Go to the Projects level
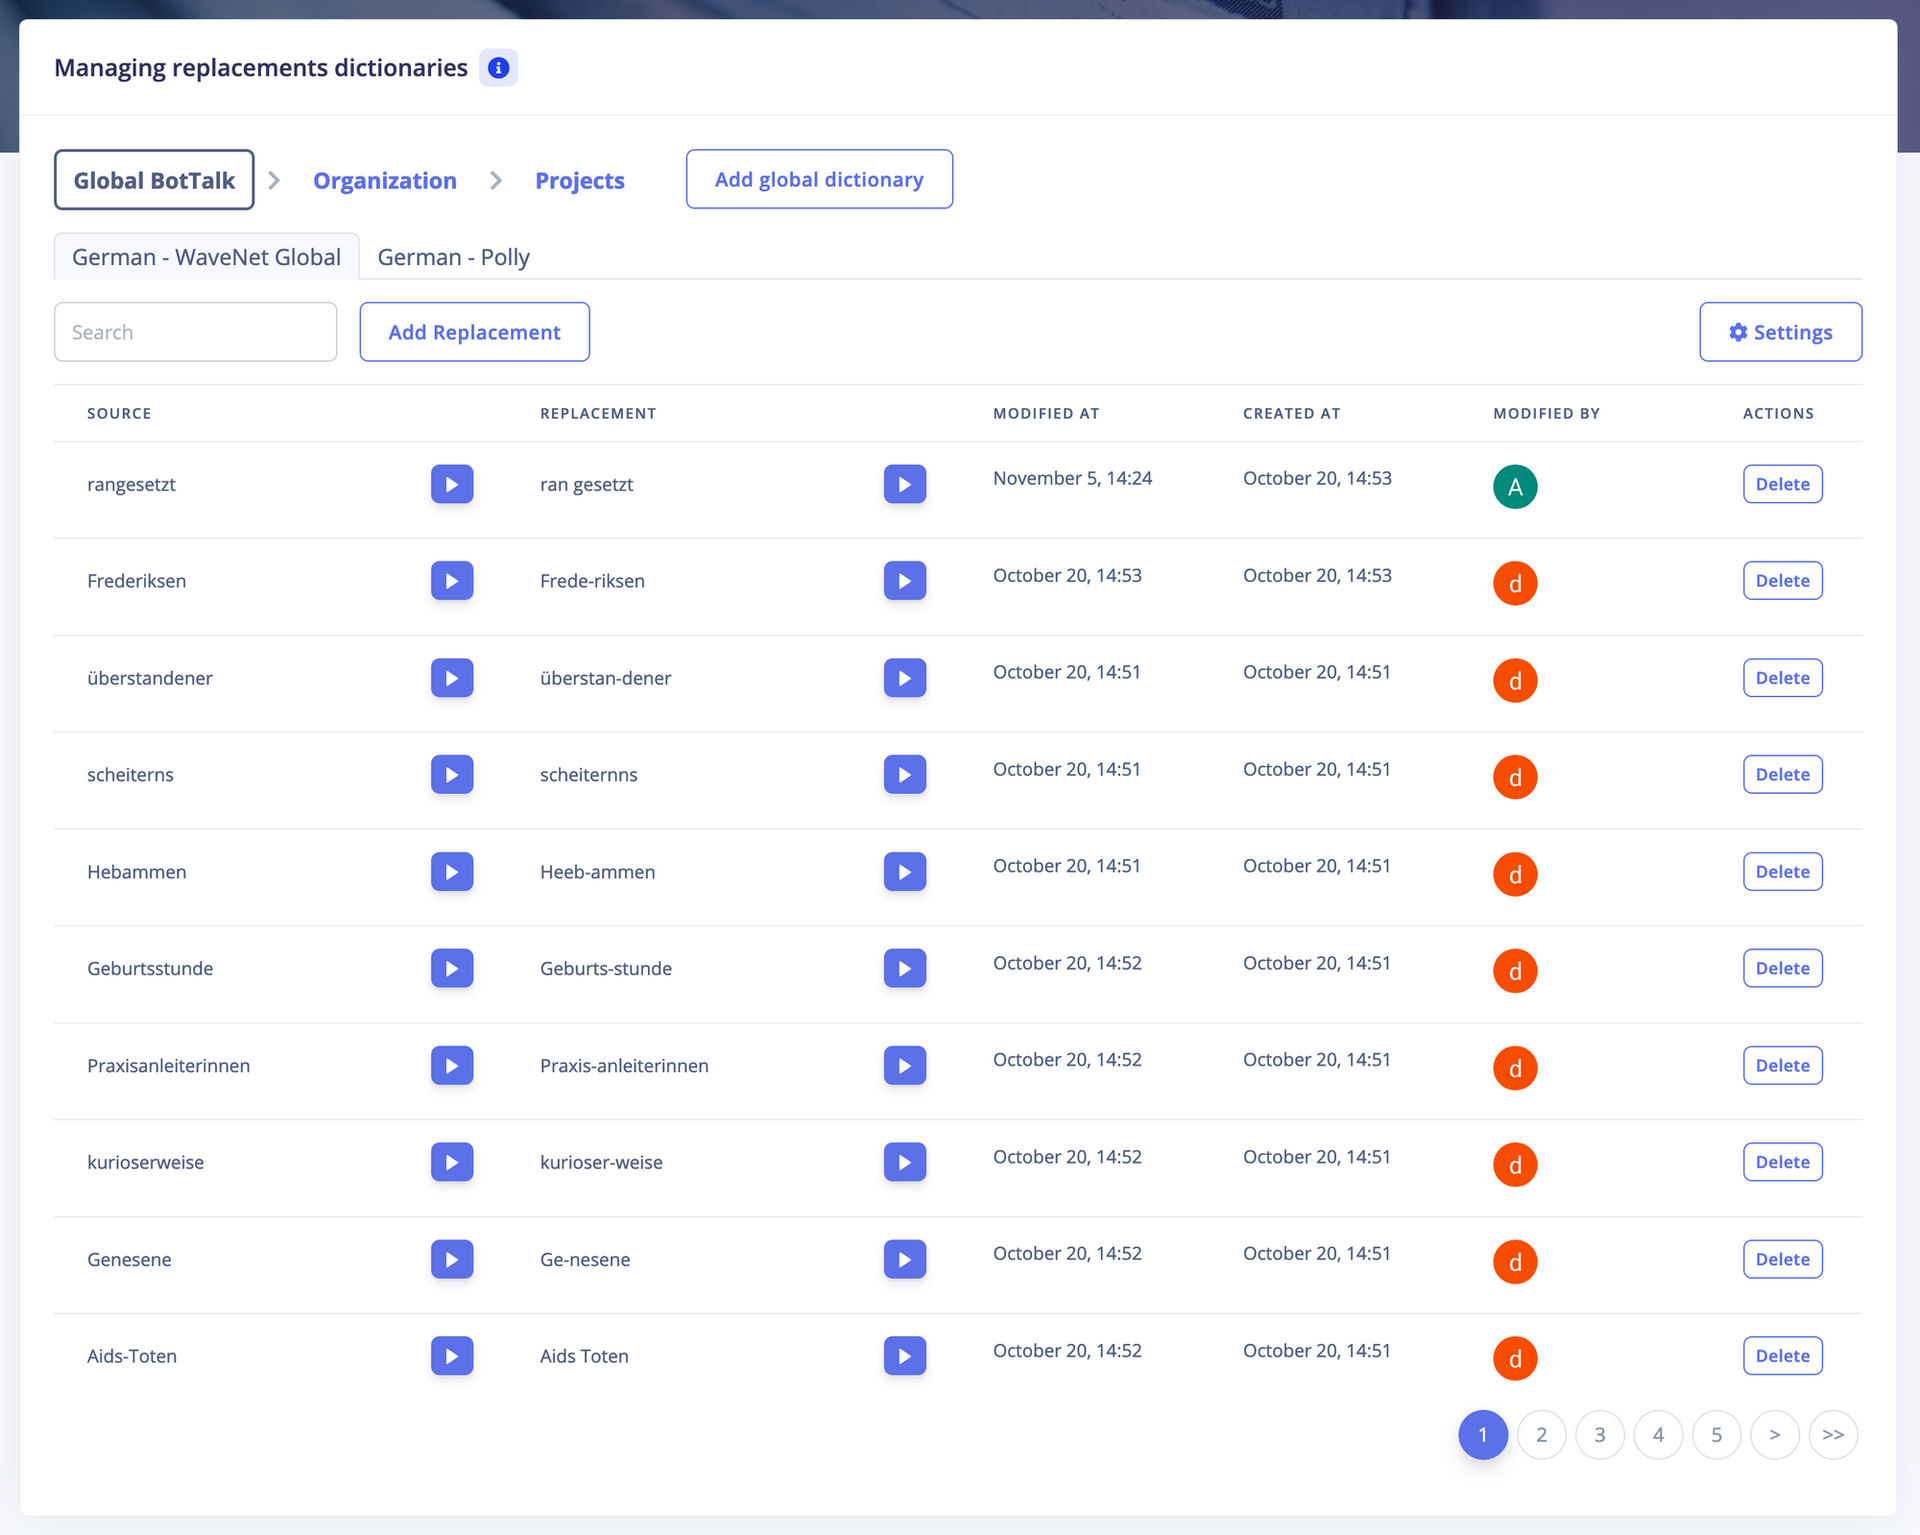Screen dimensions: 1920x1535 pos(580,181)
